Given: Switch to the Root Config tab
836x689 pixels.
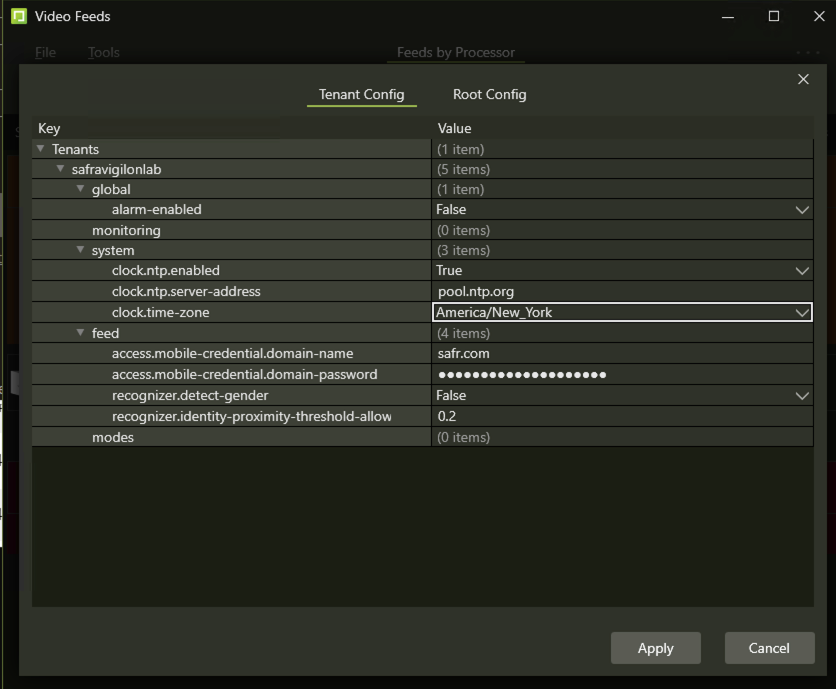Looking at the screenshot, I should [x=489, y=94].
